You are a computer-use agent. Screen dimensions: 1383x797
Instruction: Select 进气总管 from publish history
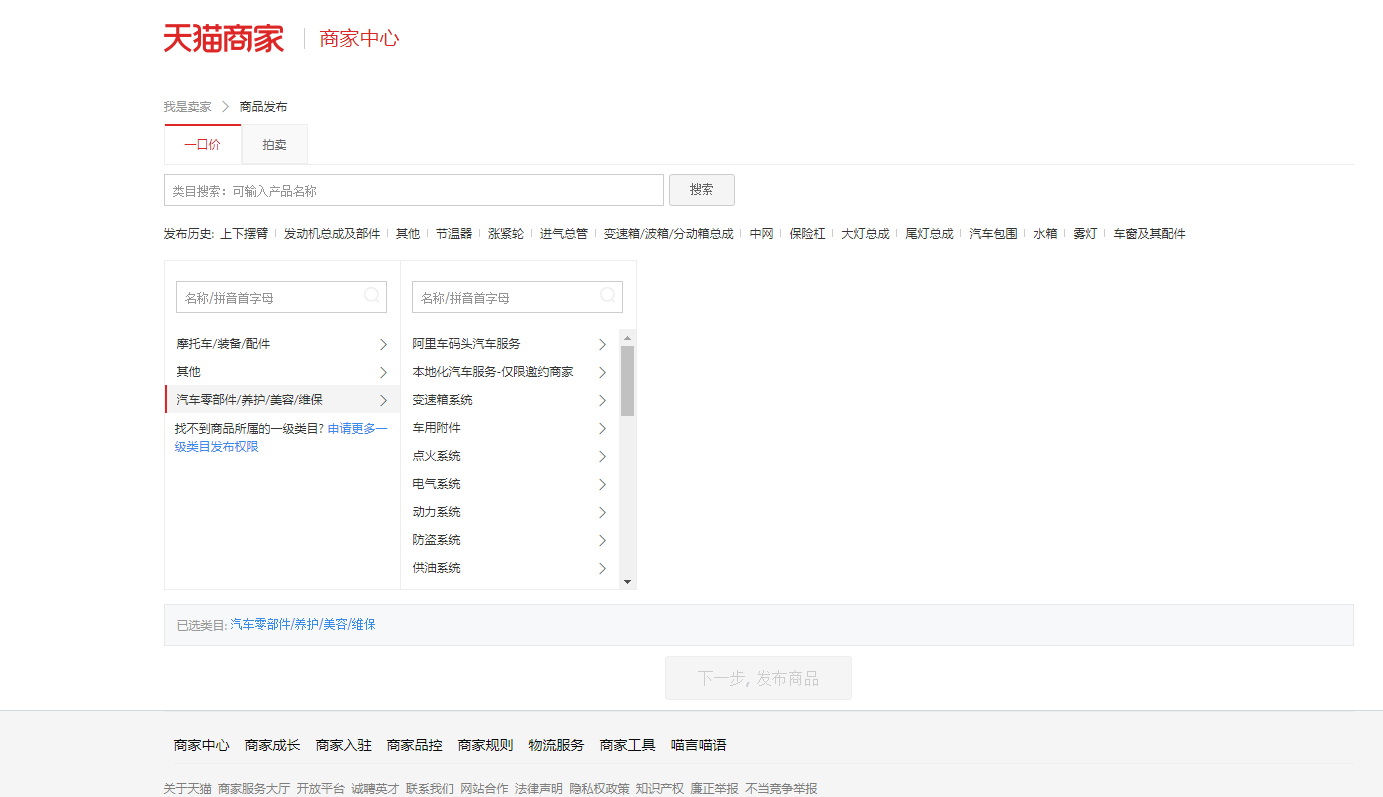[x=564, y=233]
